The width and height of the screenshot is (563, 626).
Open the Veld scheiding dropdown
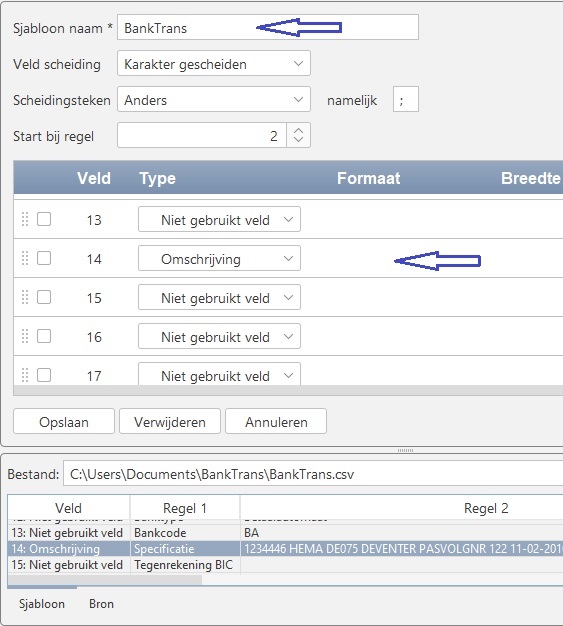[x=214, y=63]
